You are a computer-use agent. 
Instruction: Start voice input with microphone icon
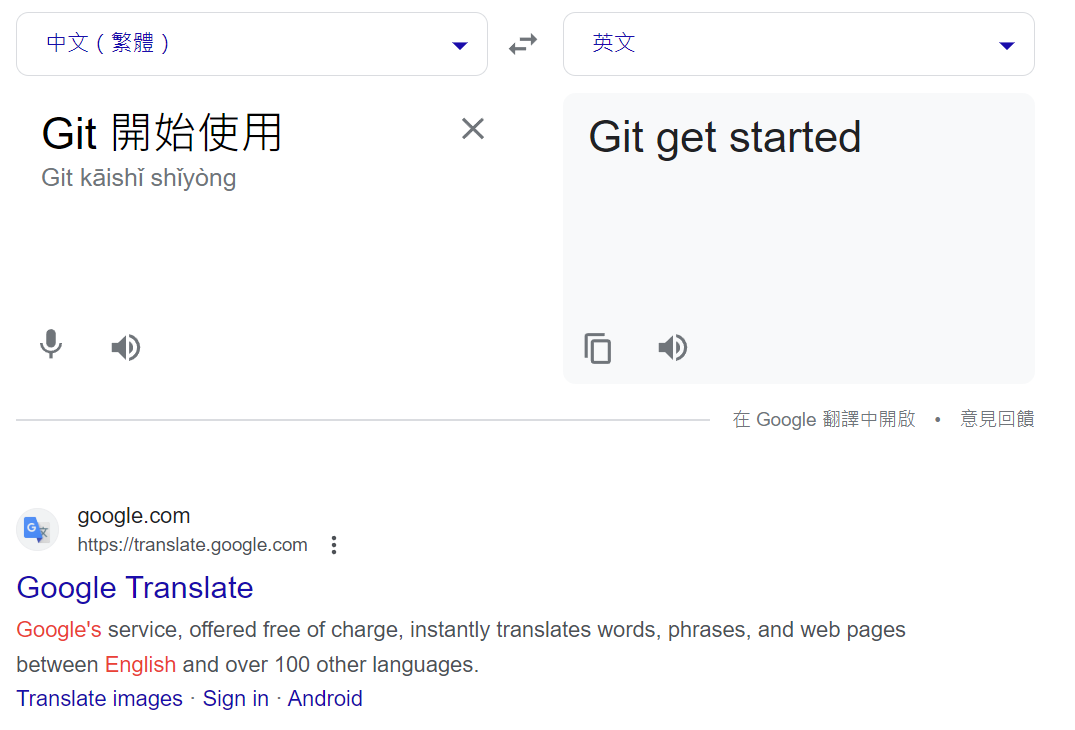pyautogui.click(x=51, y=344)
